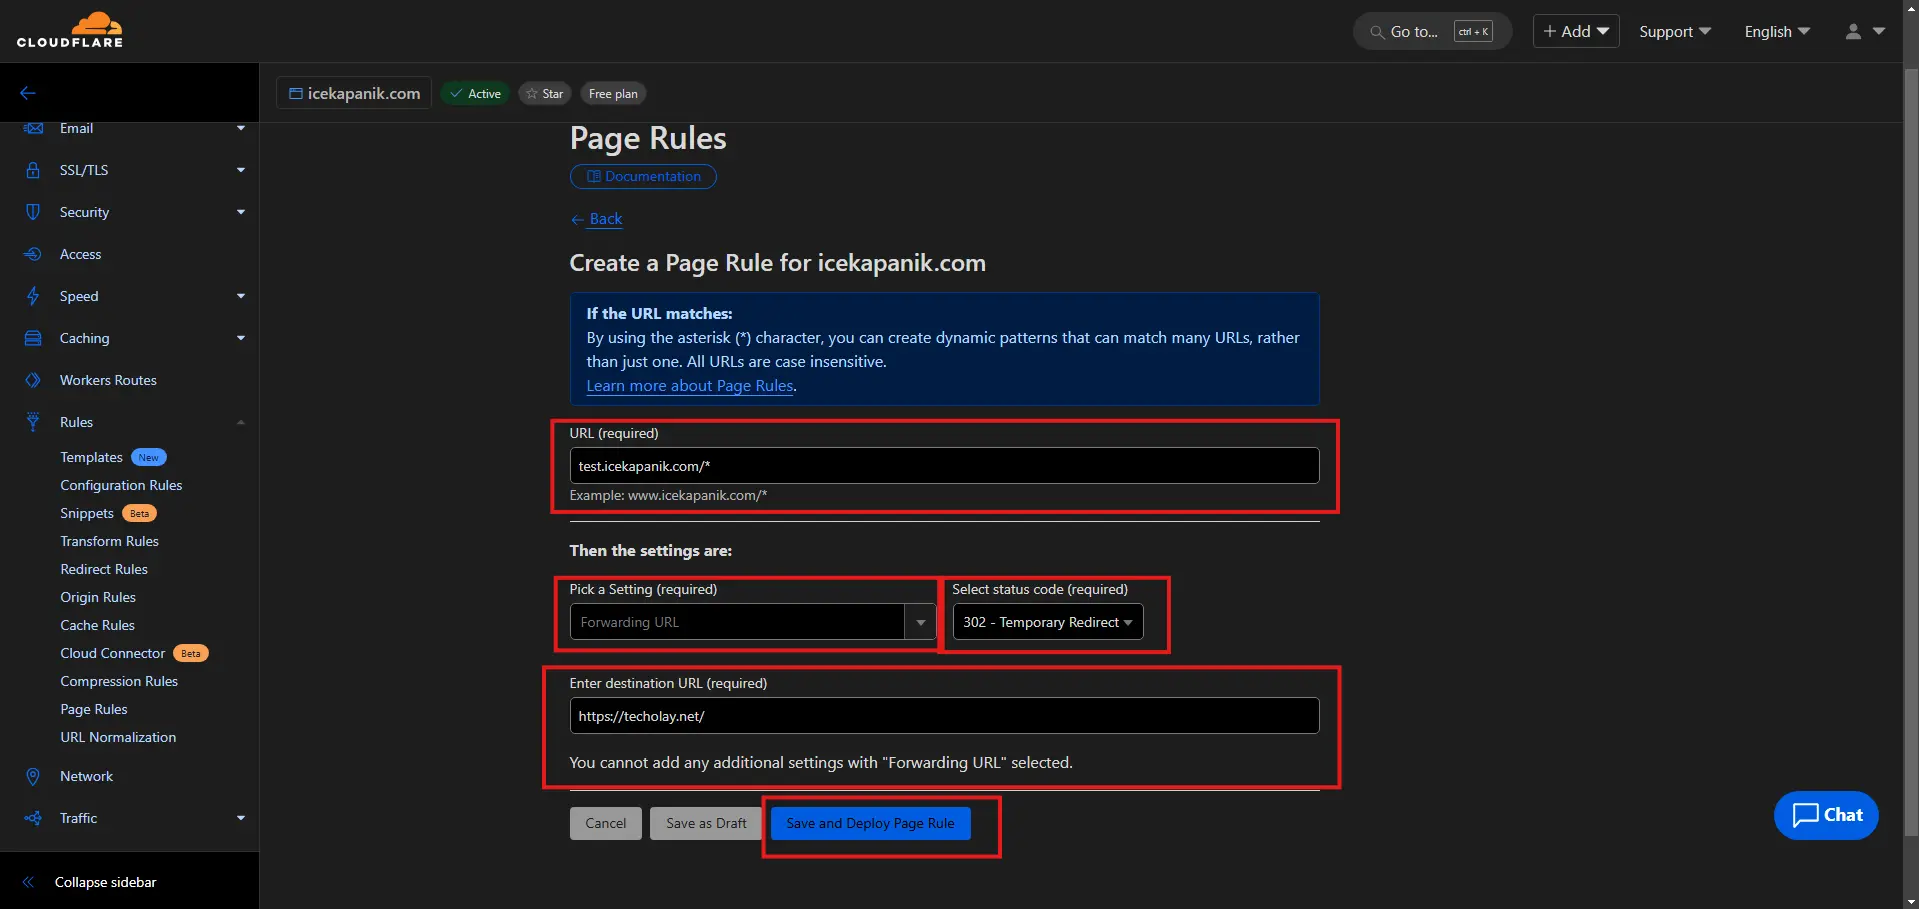Open the status code dropdown
The image size is (1919, 909).
point(1047,622)
